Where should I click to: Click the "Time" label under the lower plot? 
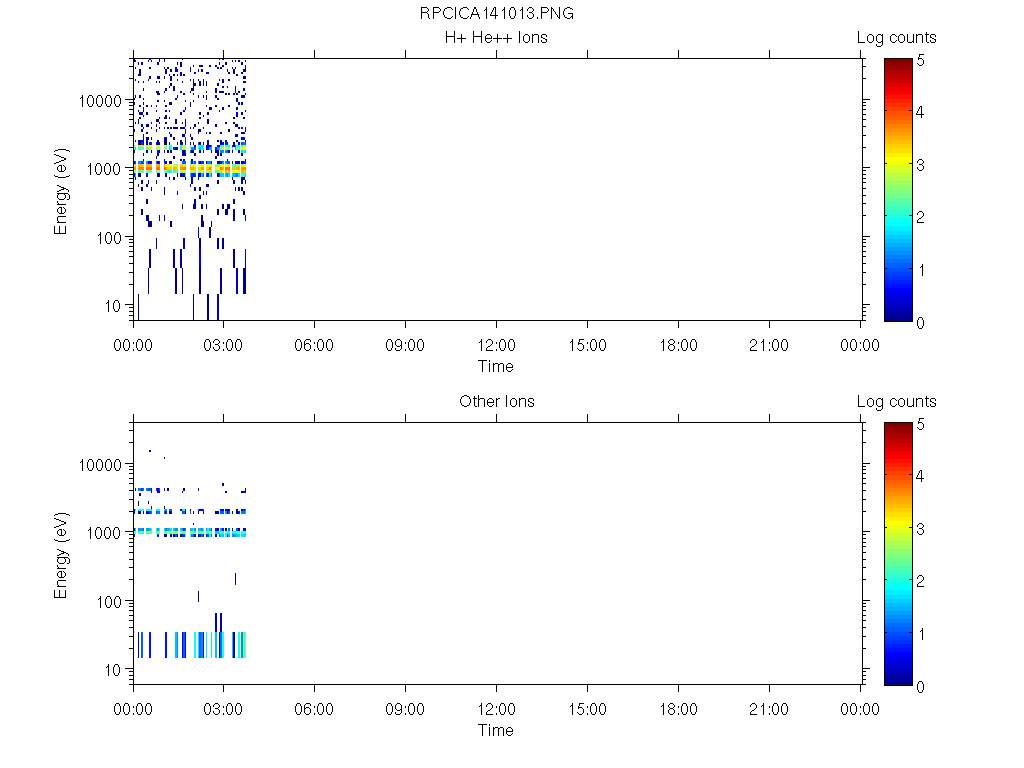(496, 730)
